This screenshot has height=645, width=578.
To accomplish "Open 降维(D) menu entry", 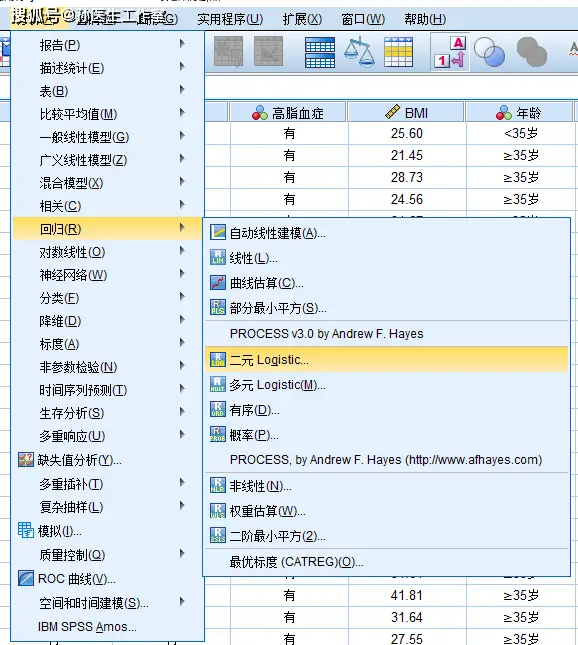I will (107, 321).
